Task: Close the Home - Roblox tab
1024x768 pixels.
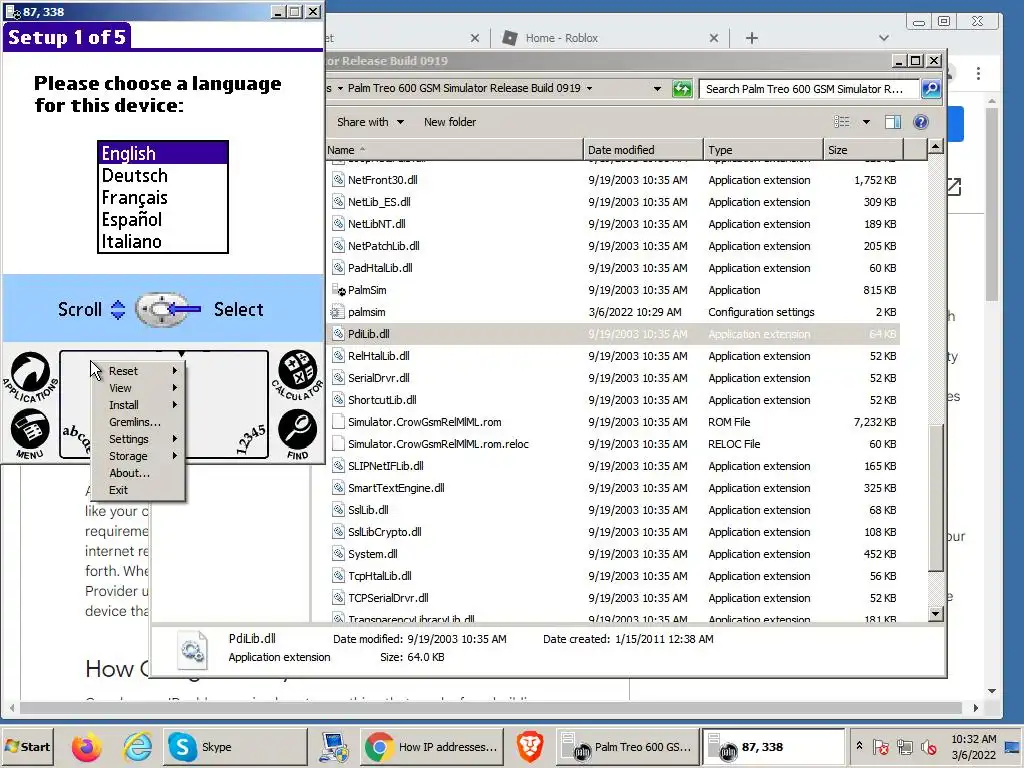Action: coord(714,38)
